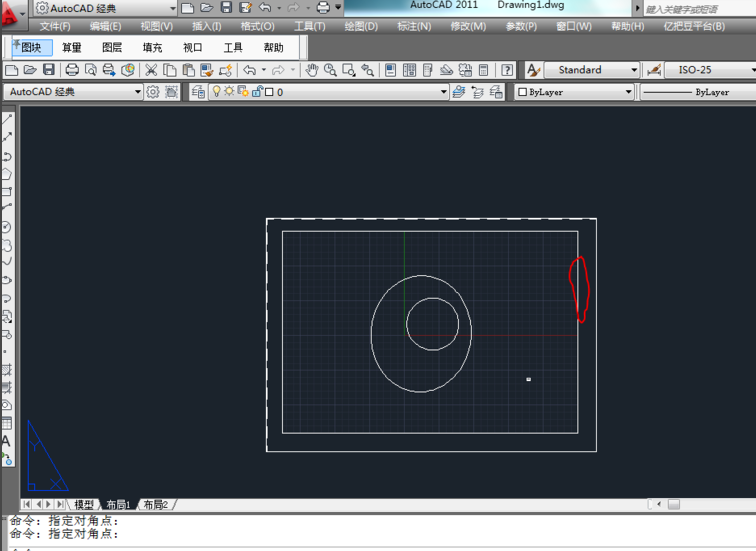Image resolution: width=756 pixels, height=551 pixels.
Task: Save drawing using the floppy disk icon
Action: [49, 70]
